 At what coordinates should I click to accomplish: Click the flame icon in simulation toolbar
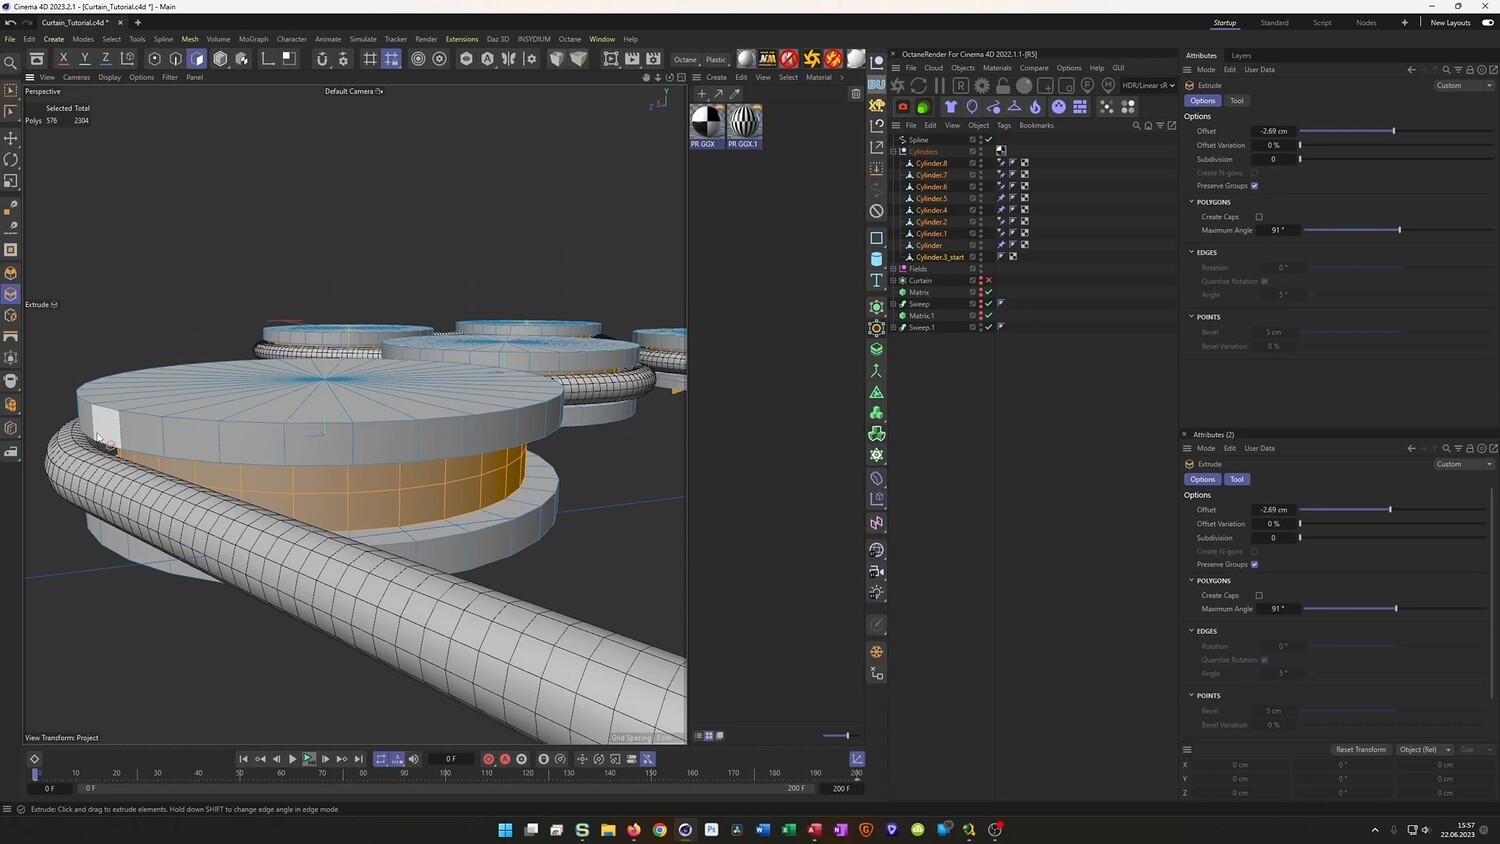pyautogui.click(x=1035, y=107)
